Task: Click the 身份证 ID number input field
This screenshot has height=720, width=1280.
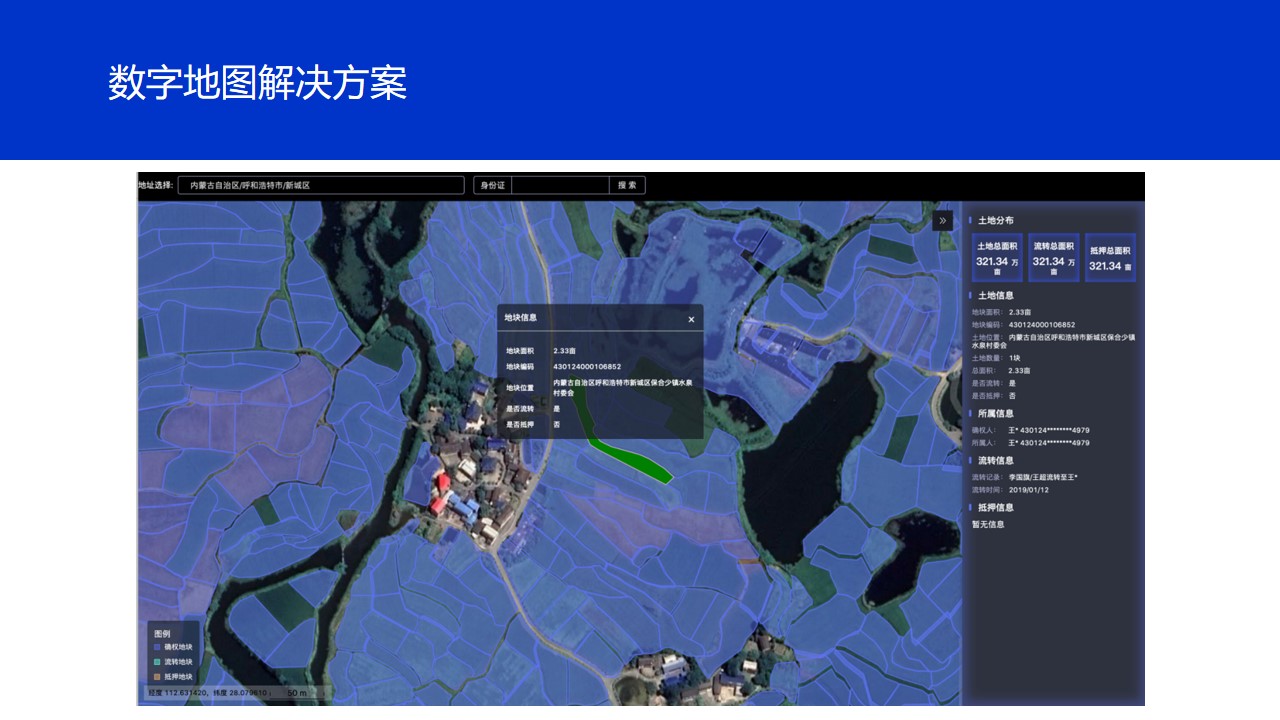Action: [560, 185]
